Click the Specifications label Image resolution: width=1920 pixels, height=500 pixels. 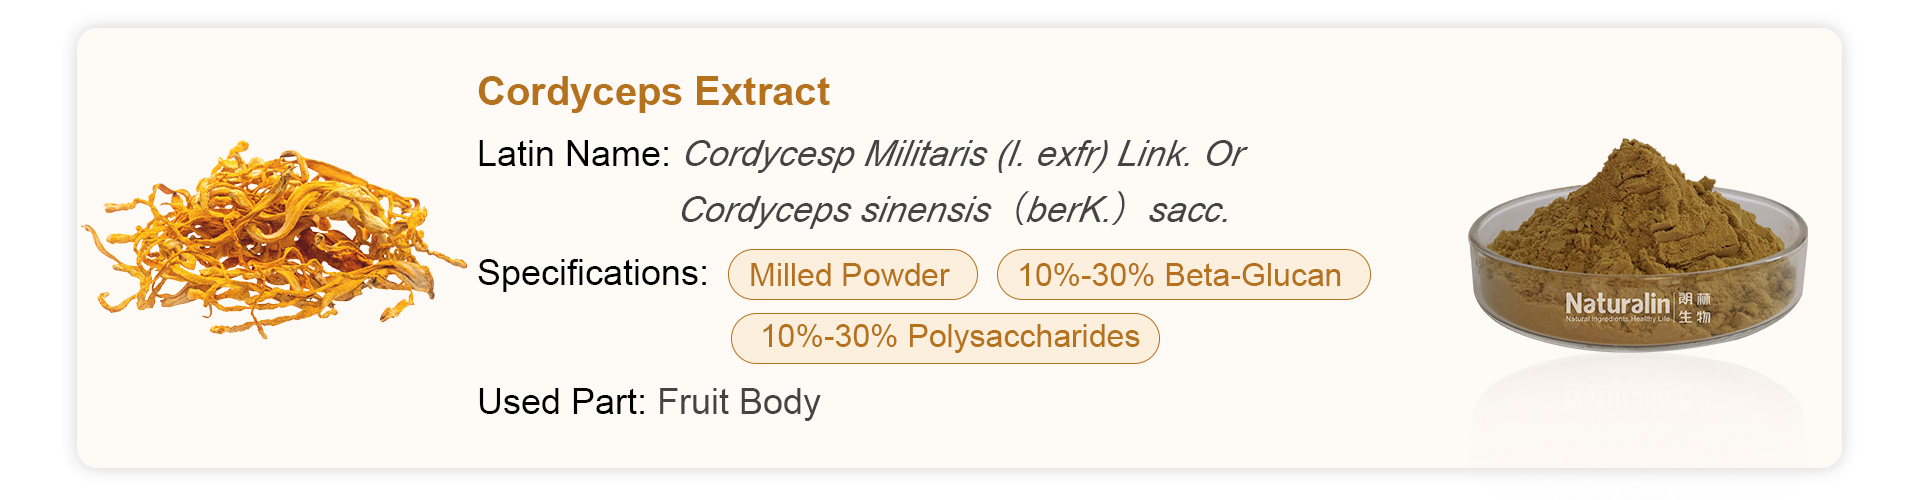click(x=592, y=273)
